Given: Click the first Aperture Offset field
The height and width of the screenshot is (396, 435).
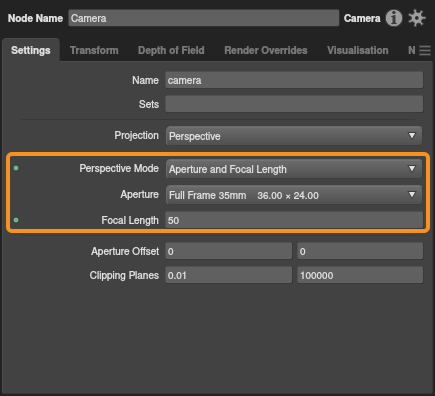Looking at the screenshot, I should coord(229,251).
